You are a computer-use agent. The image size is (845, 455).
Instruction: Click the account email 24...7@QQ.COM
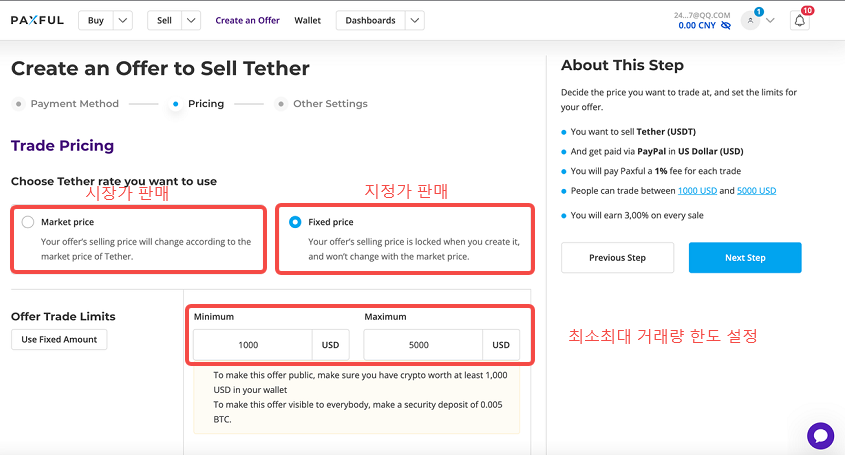point(702,15)
